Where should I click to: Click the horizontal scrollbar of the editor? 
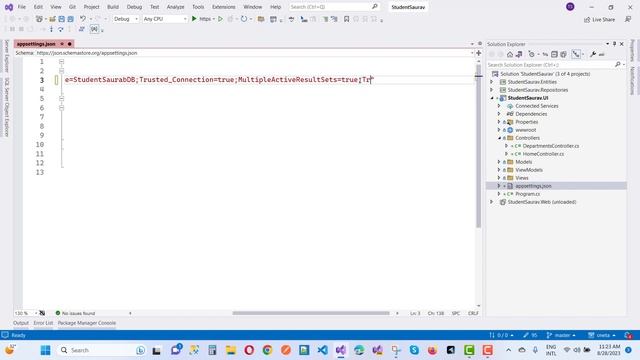[311, 313]
